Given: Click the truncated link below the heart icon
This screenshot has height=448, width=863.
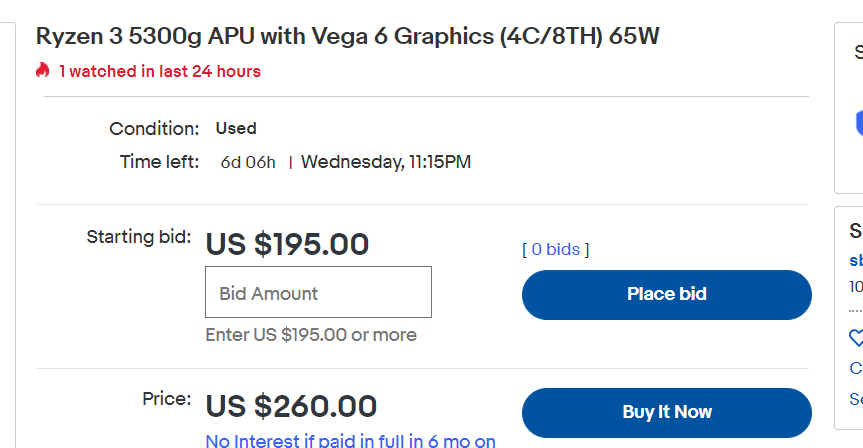Looking at the screenshot, I should coord(856,368).
